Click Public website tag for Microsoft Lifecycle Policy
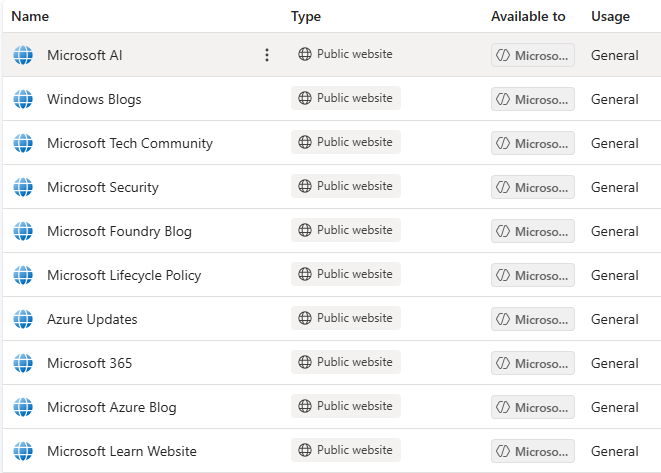 click(346, 274)
